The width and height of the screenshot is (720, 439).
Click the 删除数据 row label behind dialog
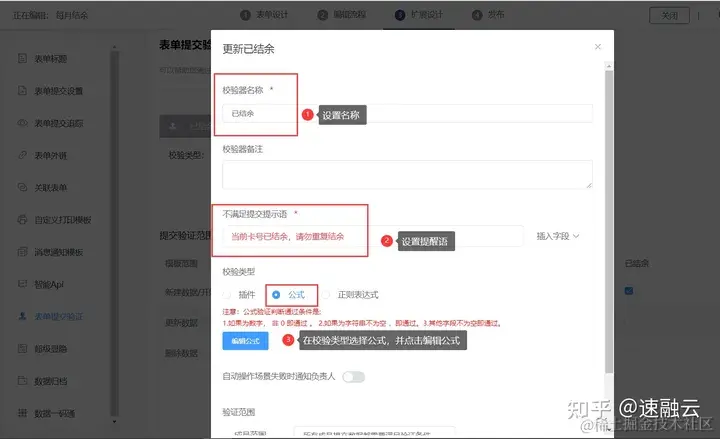181,353
